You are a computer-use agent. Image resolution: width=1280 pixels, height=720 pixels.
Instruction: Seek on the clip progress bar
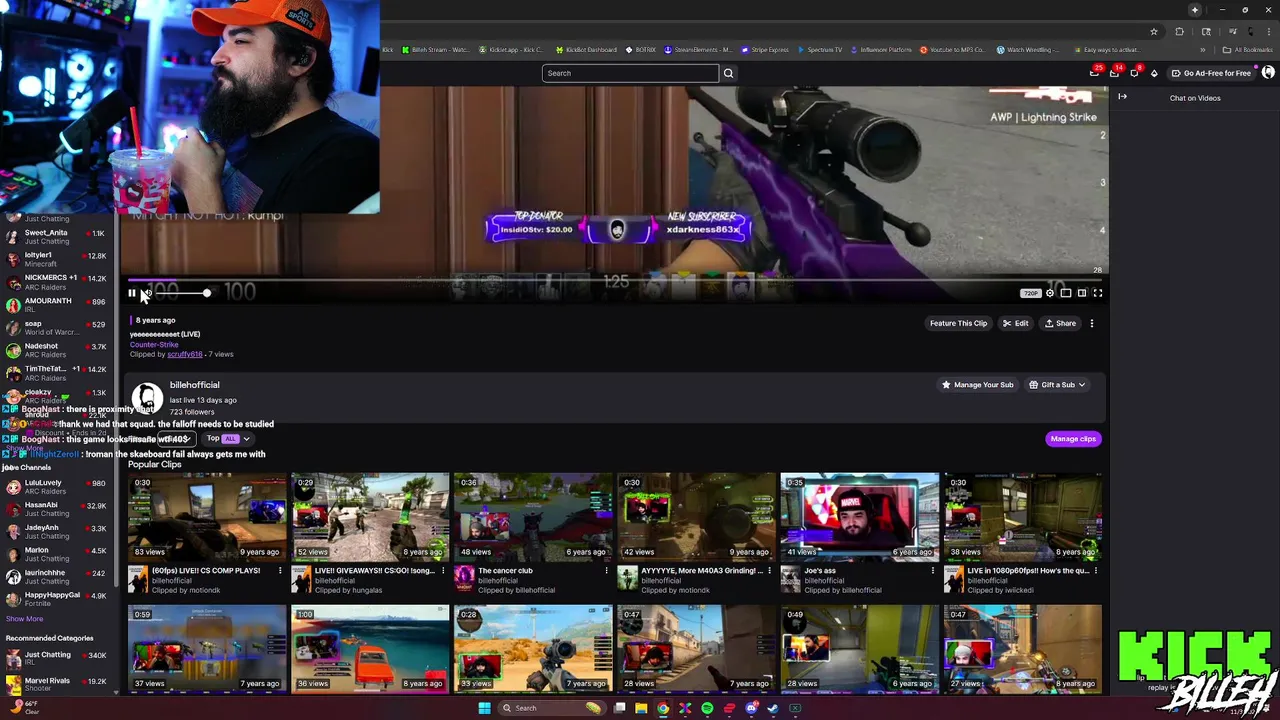click(x=615, y=281)
